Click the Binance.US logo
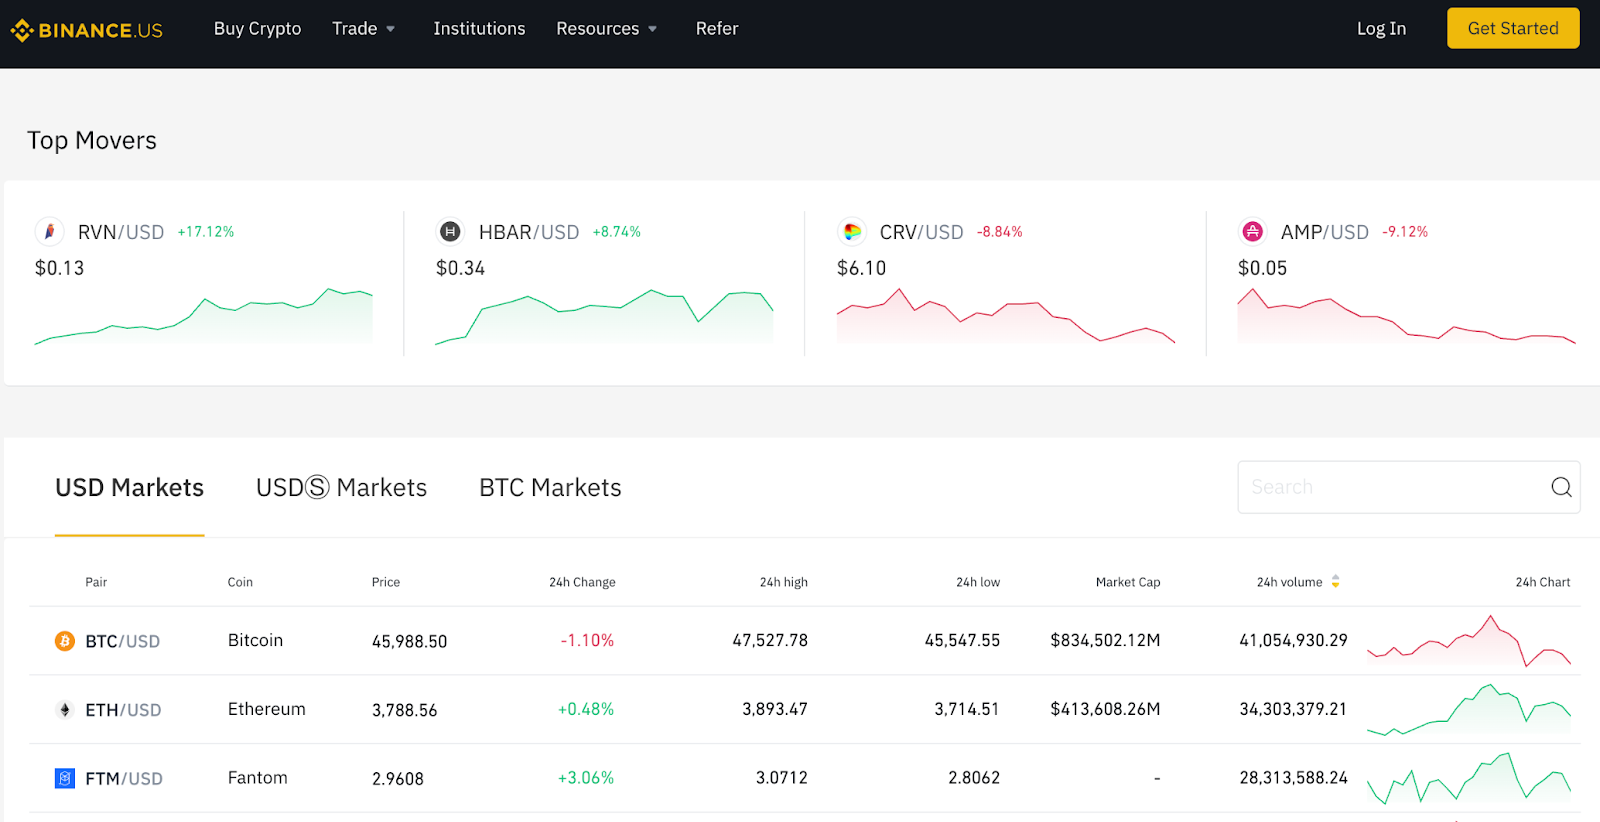This screenshot has height=822, width=1600. pos(87,30)
